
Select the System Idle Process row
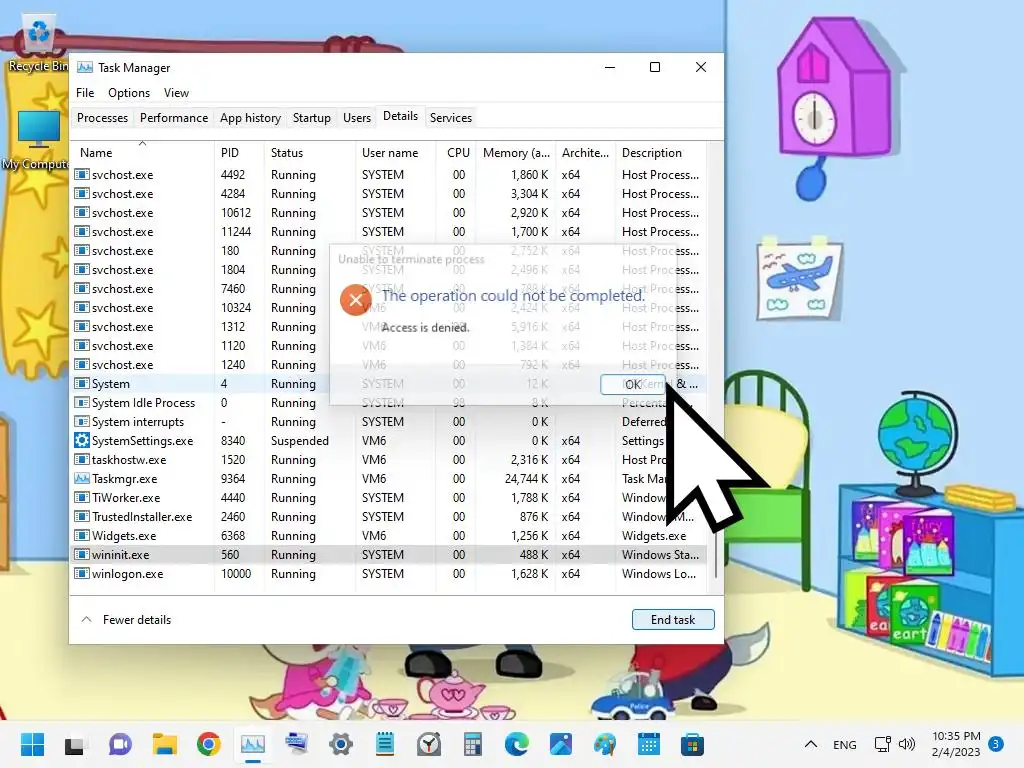pyautogui.click(x=389, y=402)
